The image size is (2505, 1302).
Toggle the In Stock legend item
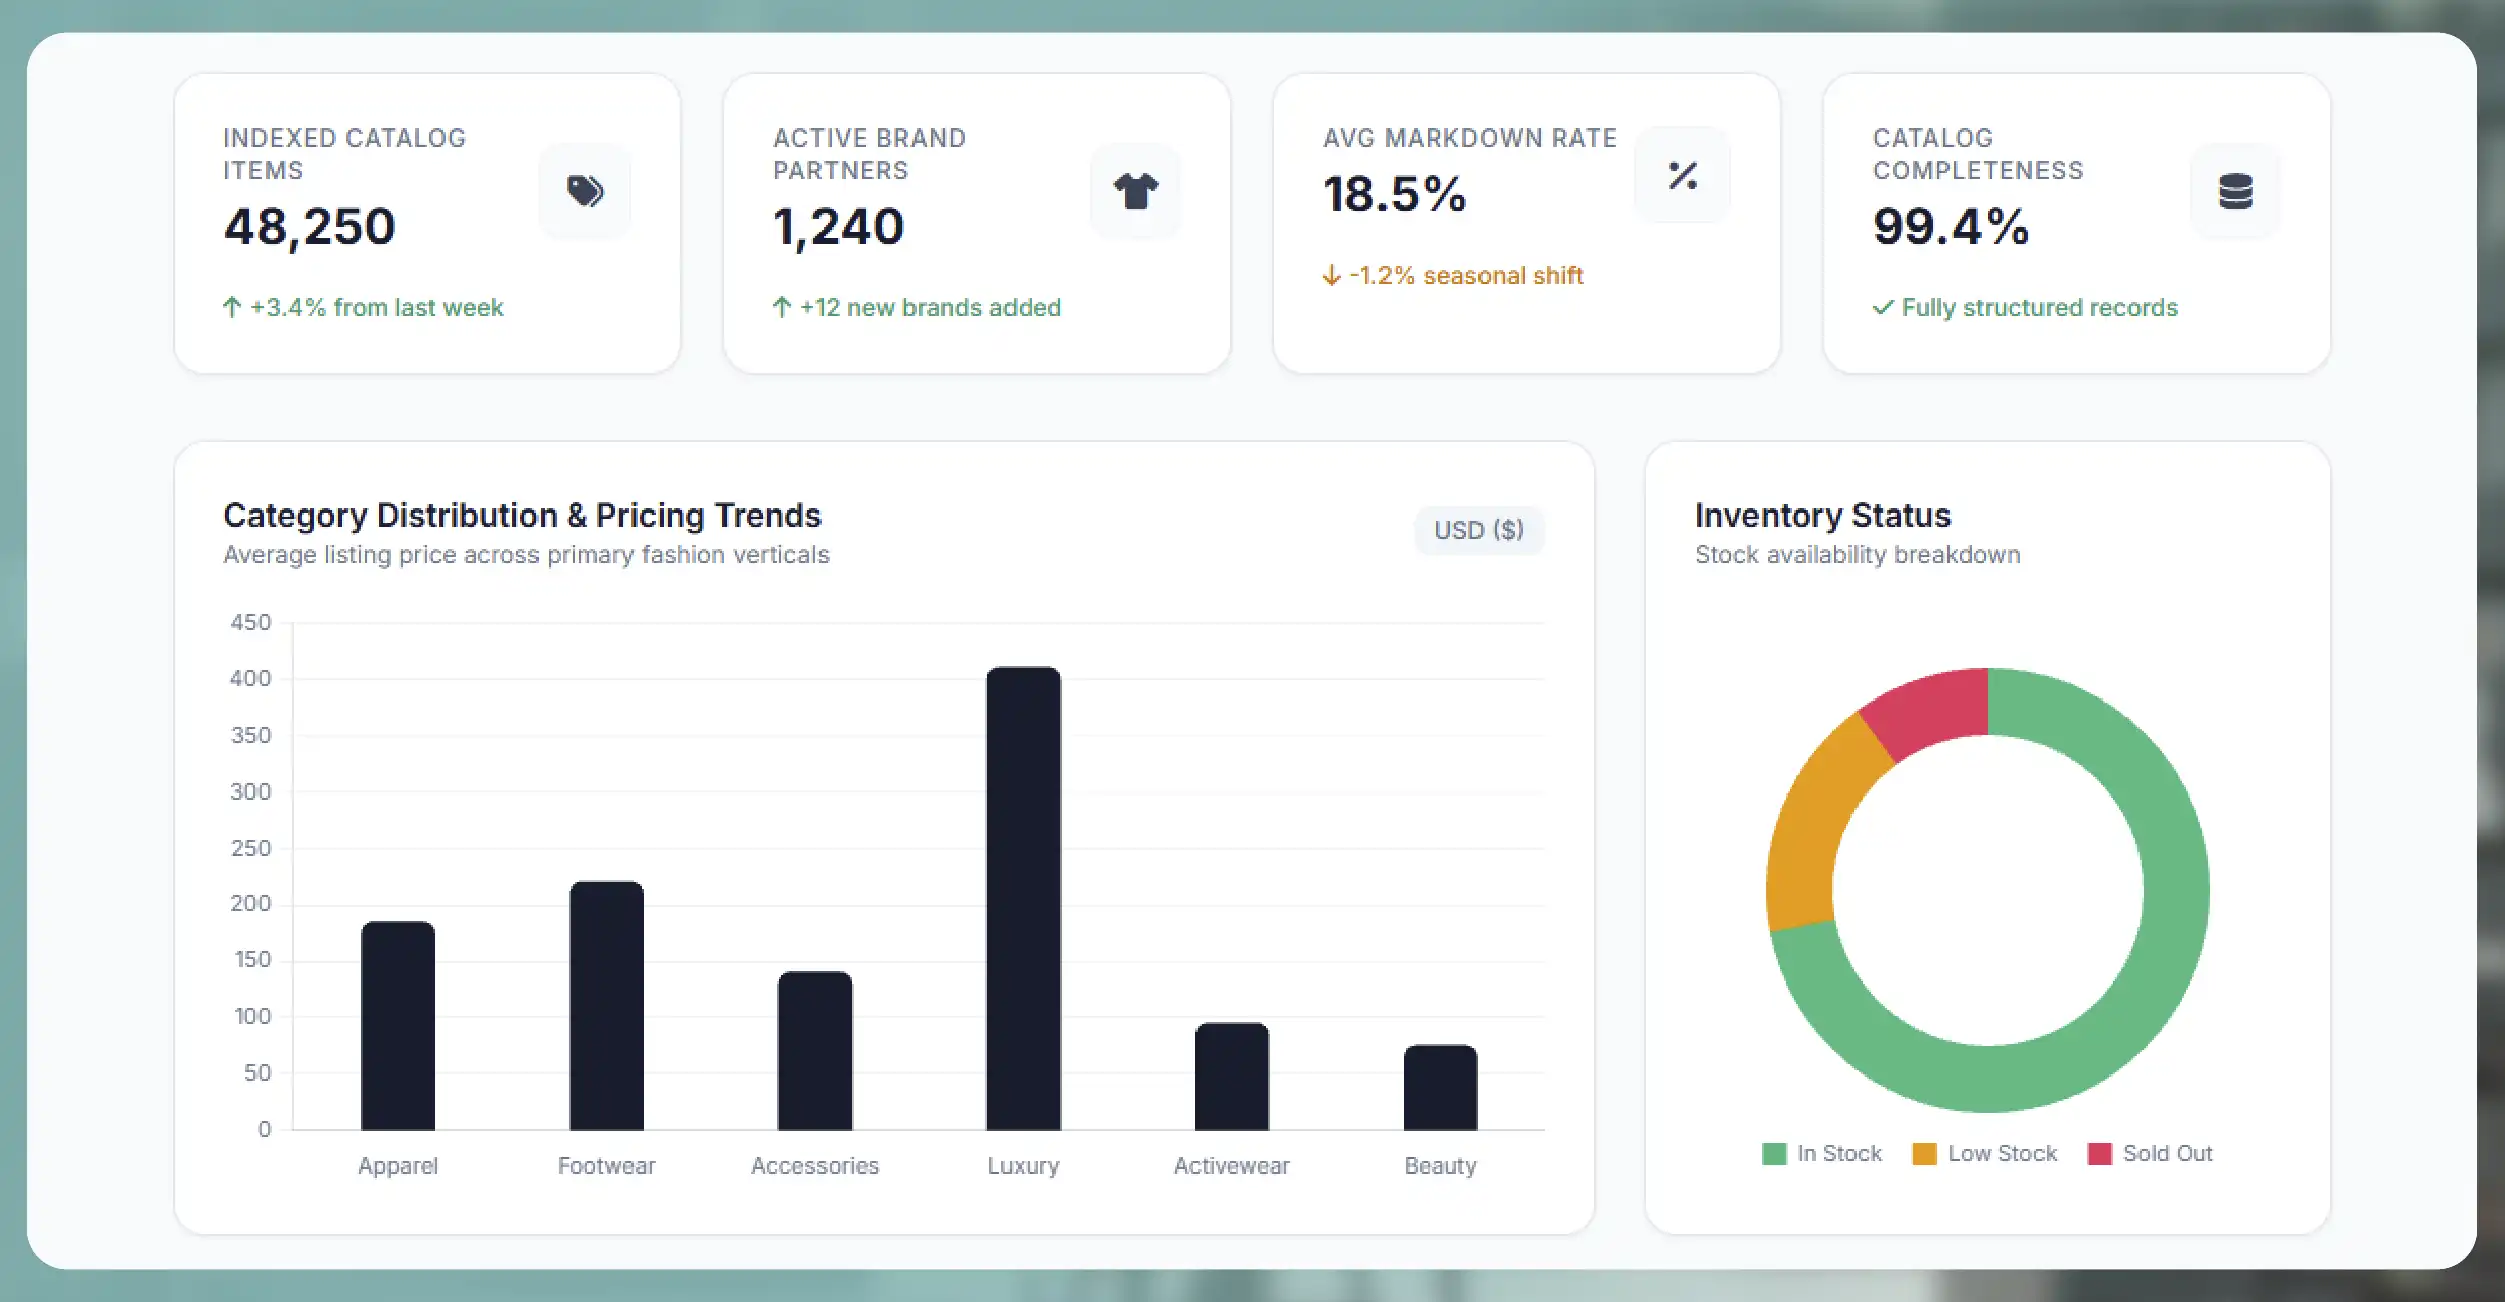tap(1822, 1153)
